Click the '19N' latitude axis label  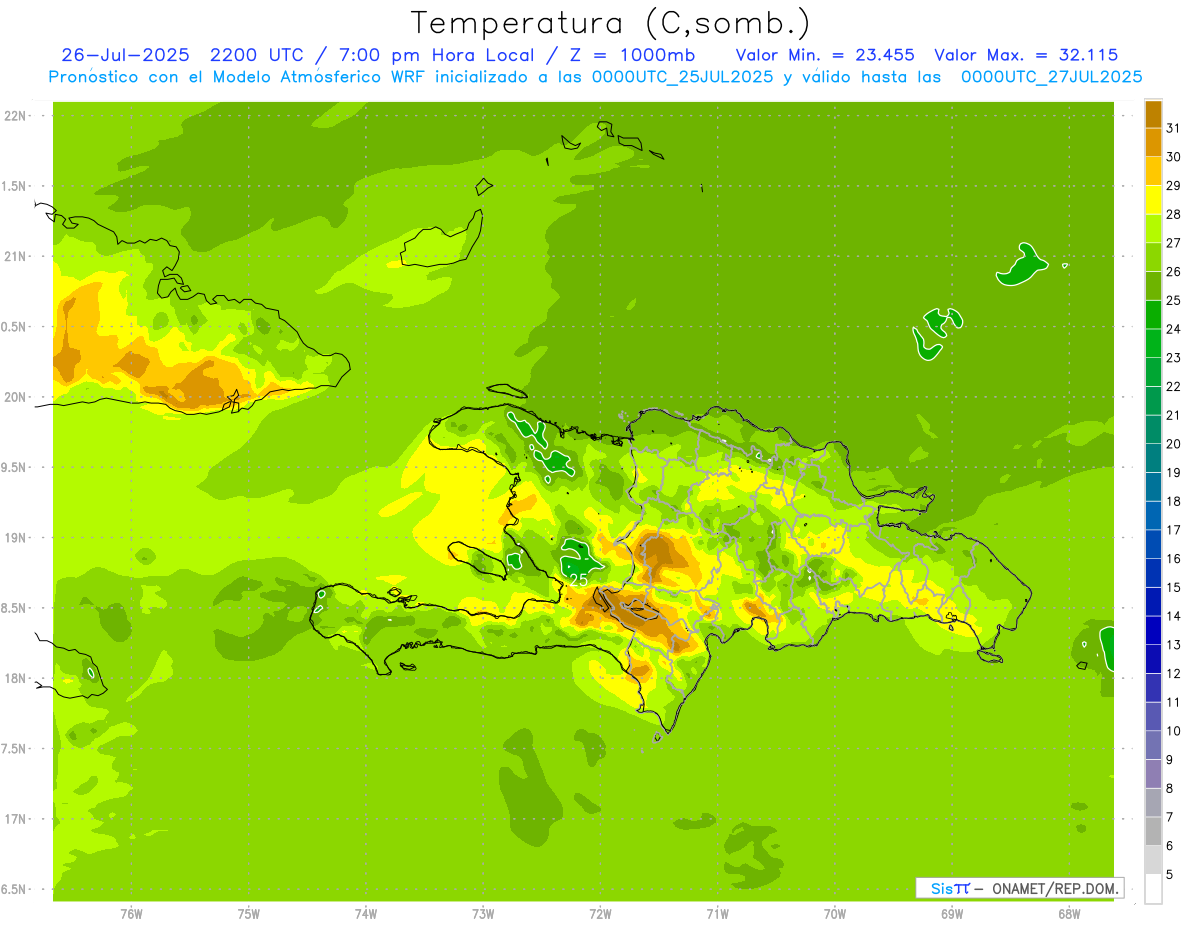17,537
